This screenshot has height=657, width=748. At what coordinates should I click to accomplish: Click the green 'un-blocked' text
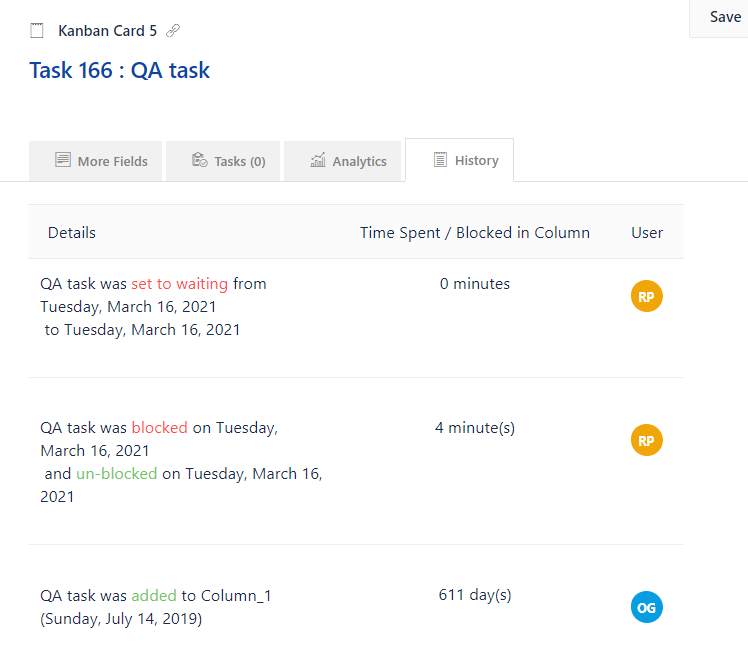(116, 473)
